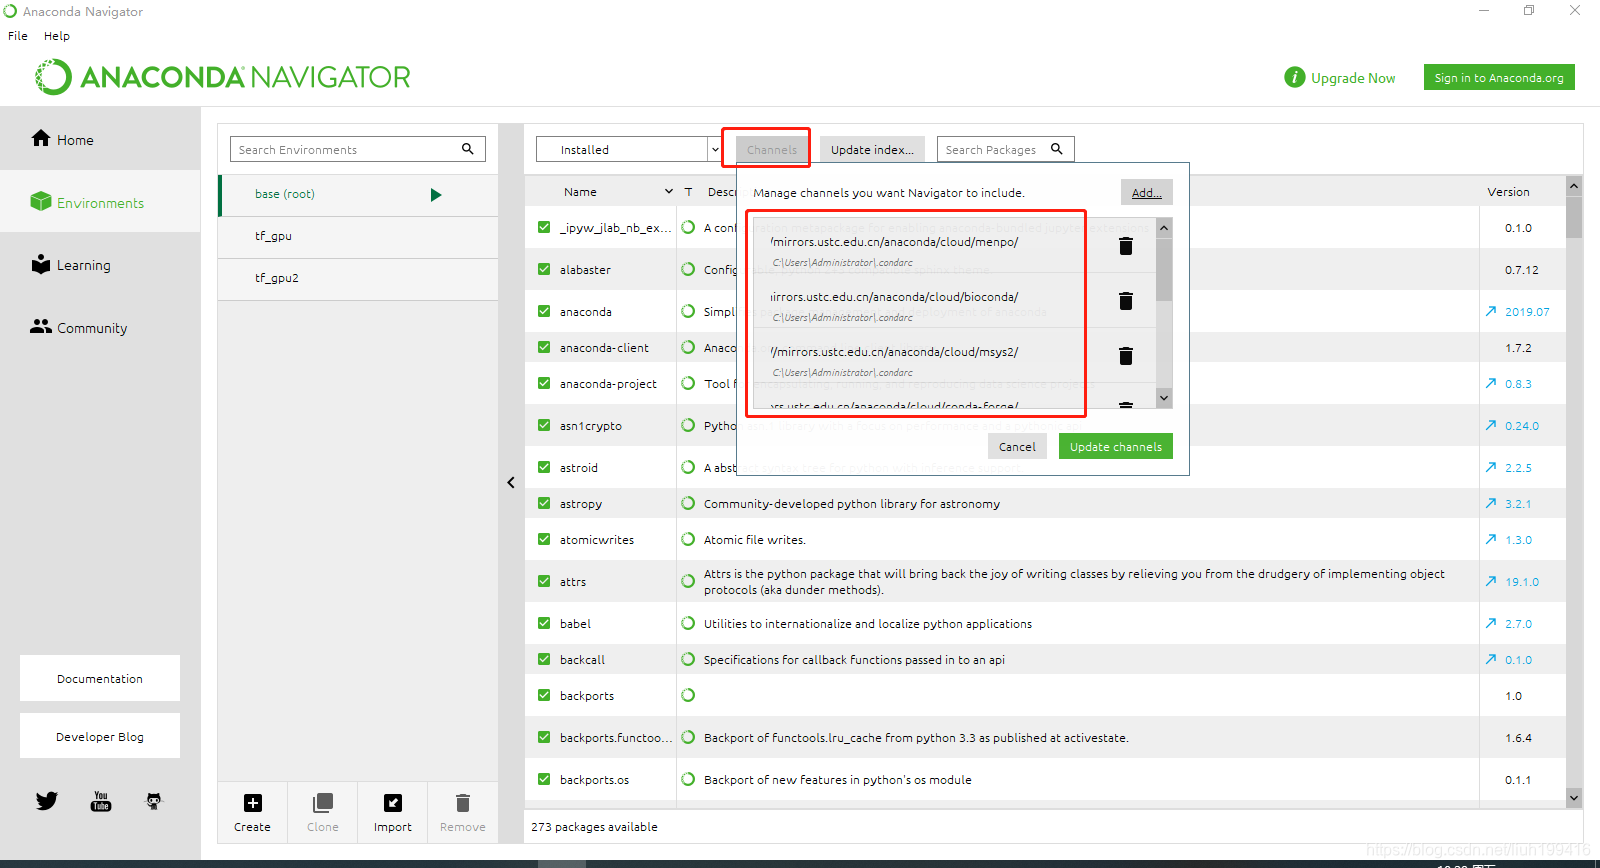Open the YouTube icon link
Screen dimensions: 1600x868
coord(101,801)
